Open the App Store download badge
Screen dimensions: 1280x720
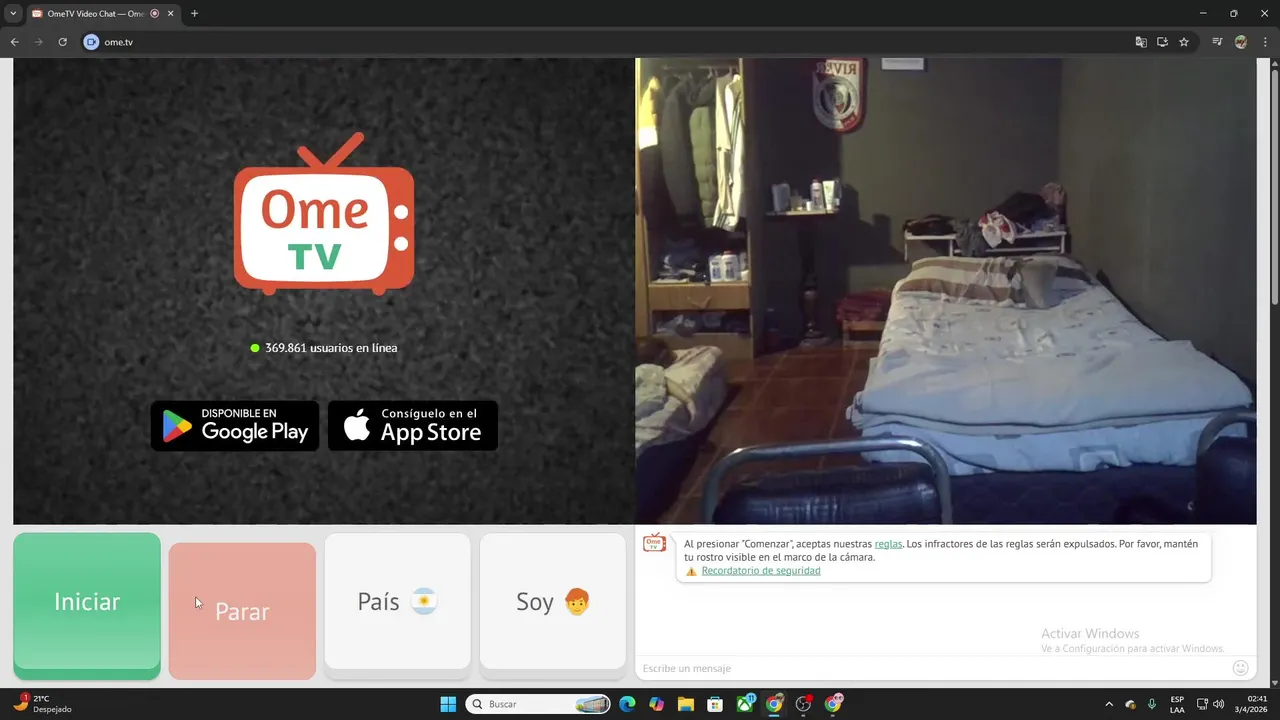(x=413, y=426)
